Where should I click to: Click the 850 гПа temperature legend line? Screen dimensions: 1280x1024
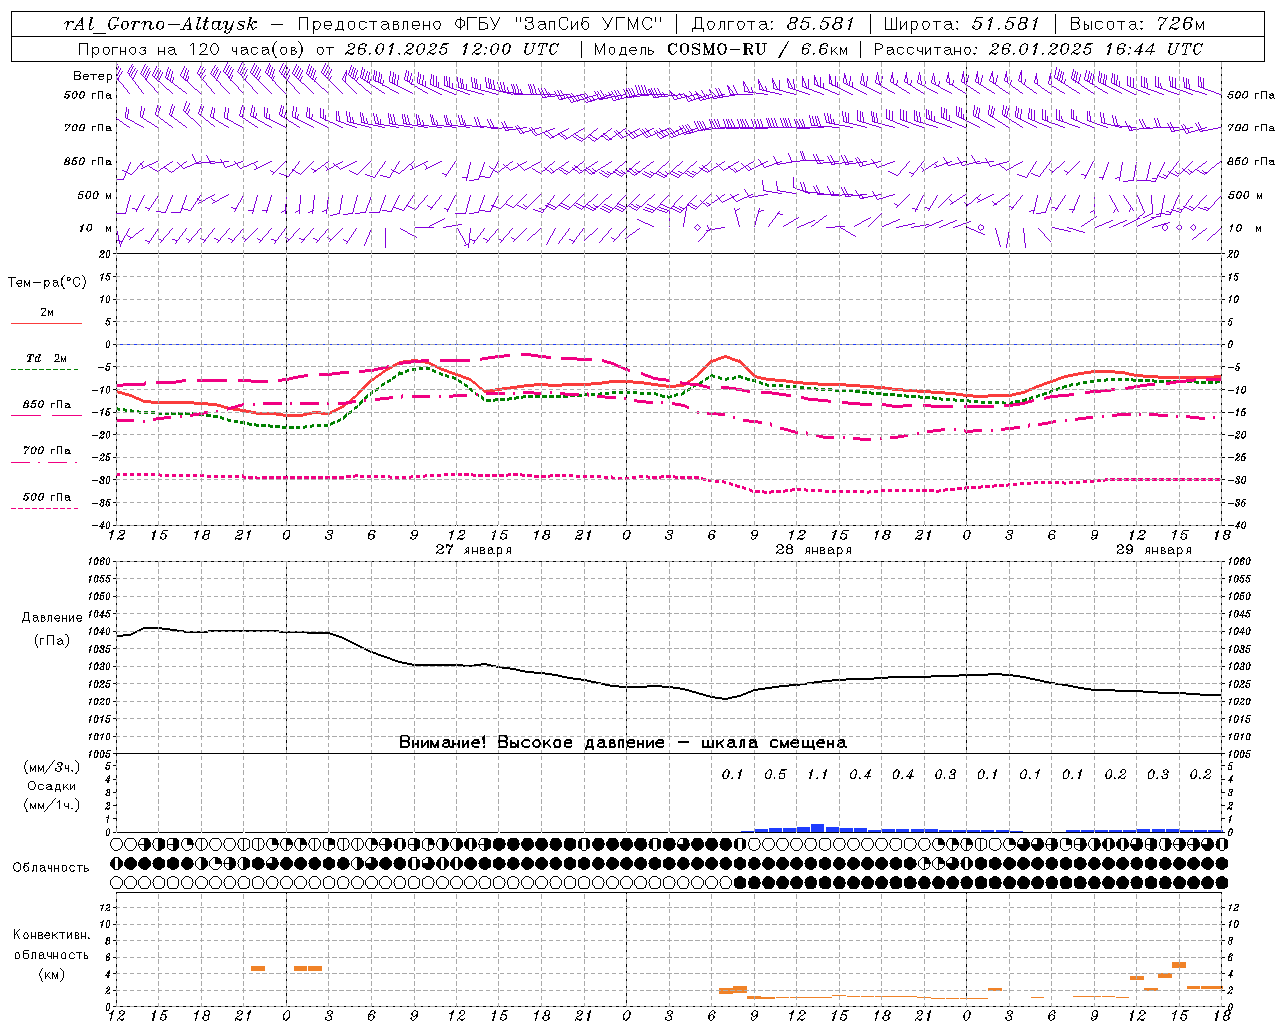tap(45, 415)
